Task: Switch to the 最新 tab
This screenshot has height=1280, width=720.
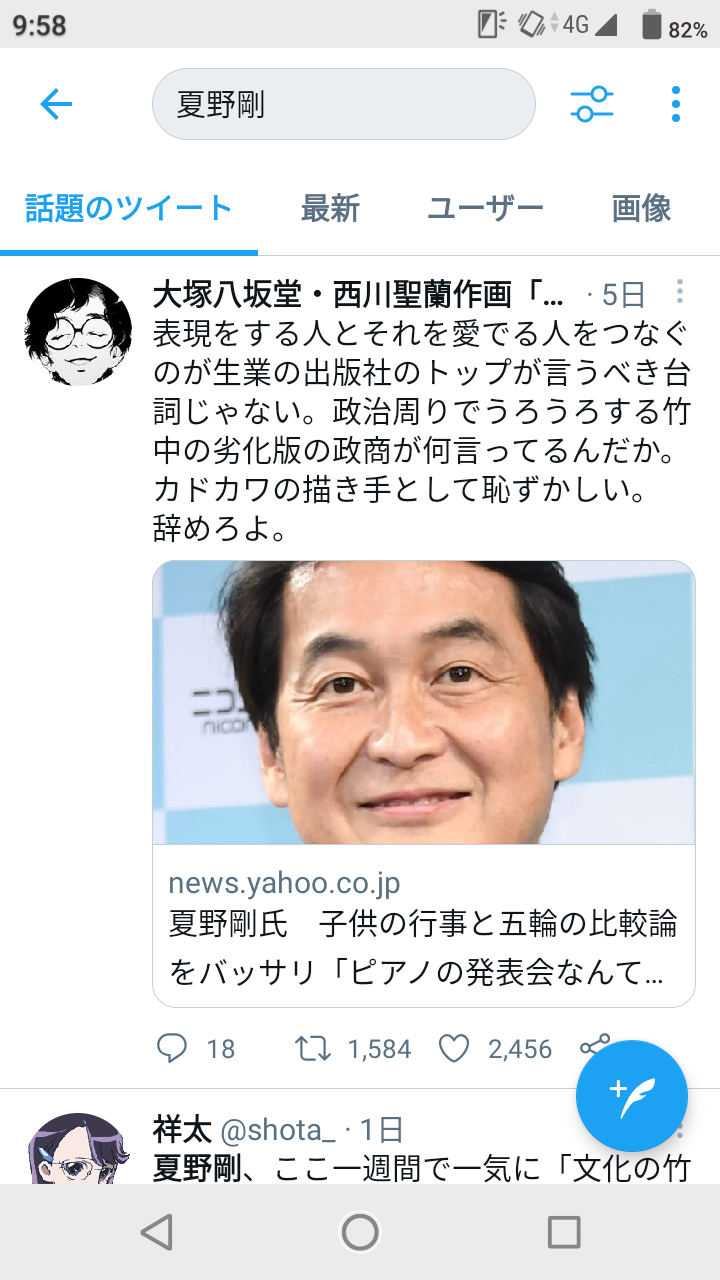Action: (x=330, y=209)
